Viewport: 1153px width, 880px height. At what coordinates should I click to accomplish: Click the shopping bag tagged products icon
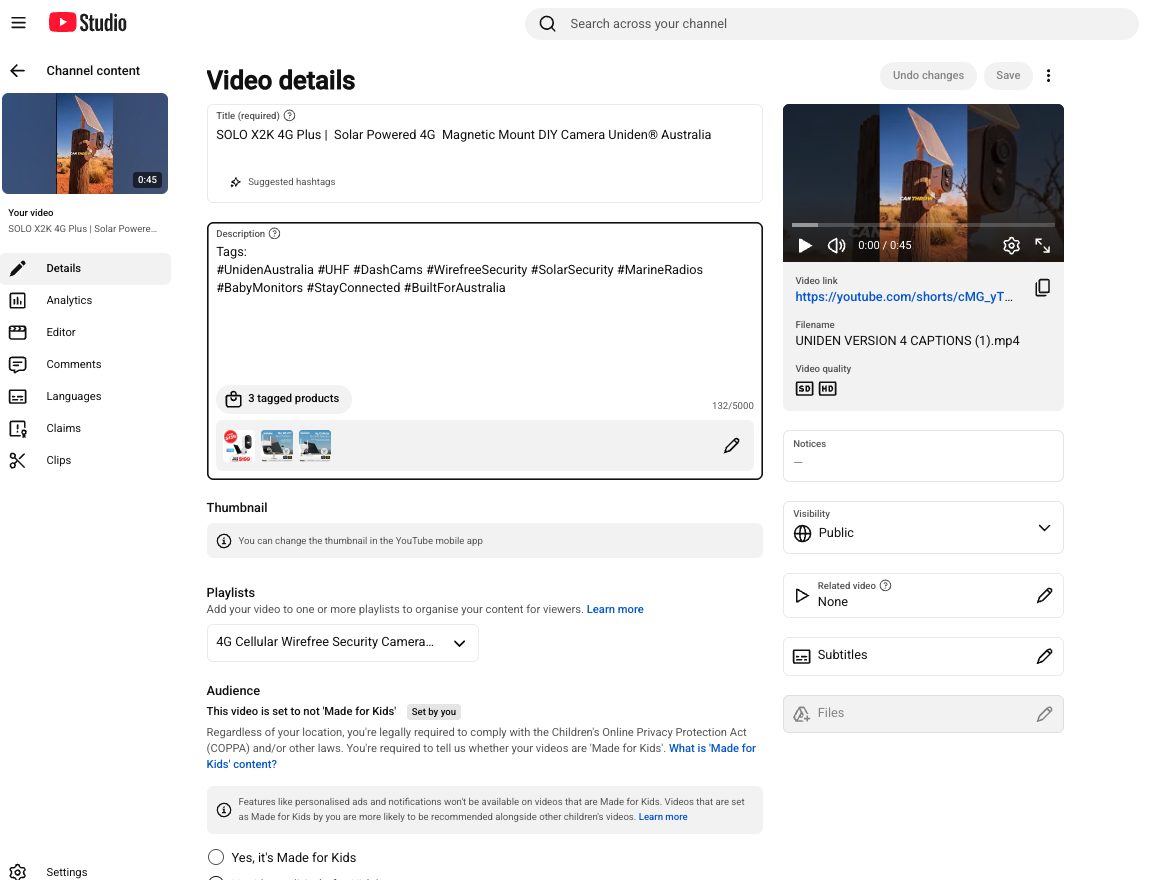tap(233, 398)
